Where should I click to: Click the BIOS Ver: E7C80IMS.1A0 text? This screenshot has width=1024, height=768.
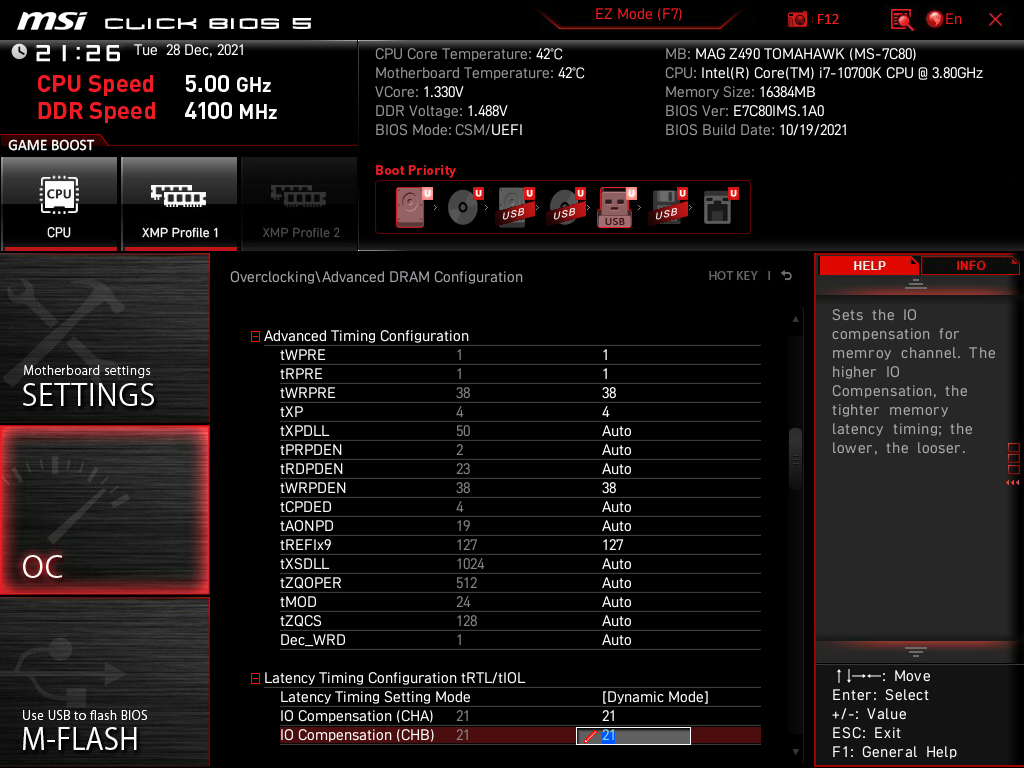pyautogui.click(x=744, y=111)
